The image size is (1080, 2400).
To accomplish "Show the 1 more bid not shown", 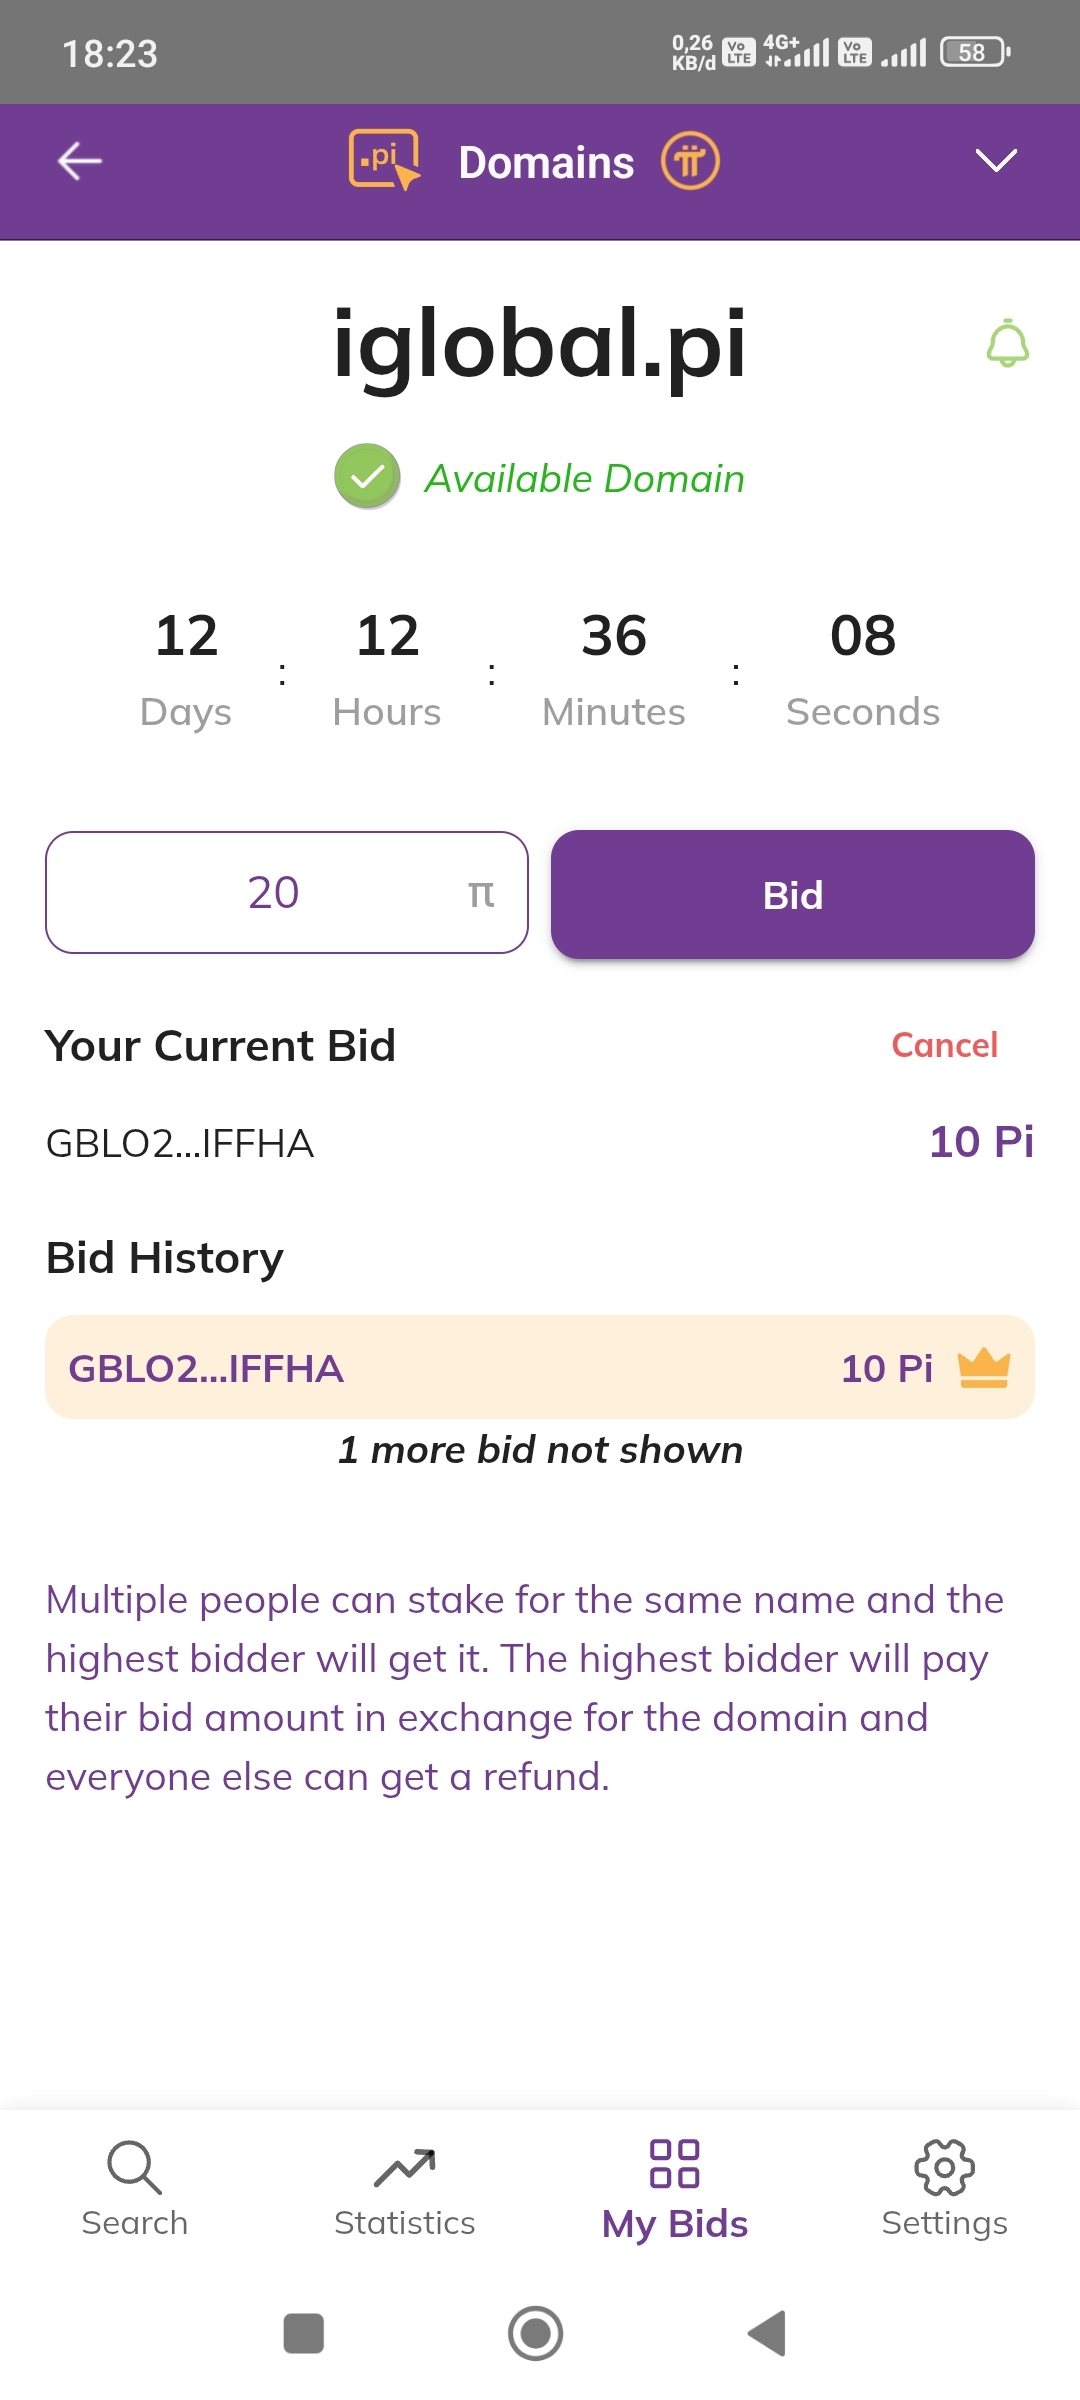I will [x=540, y=1450].
